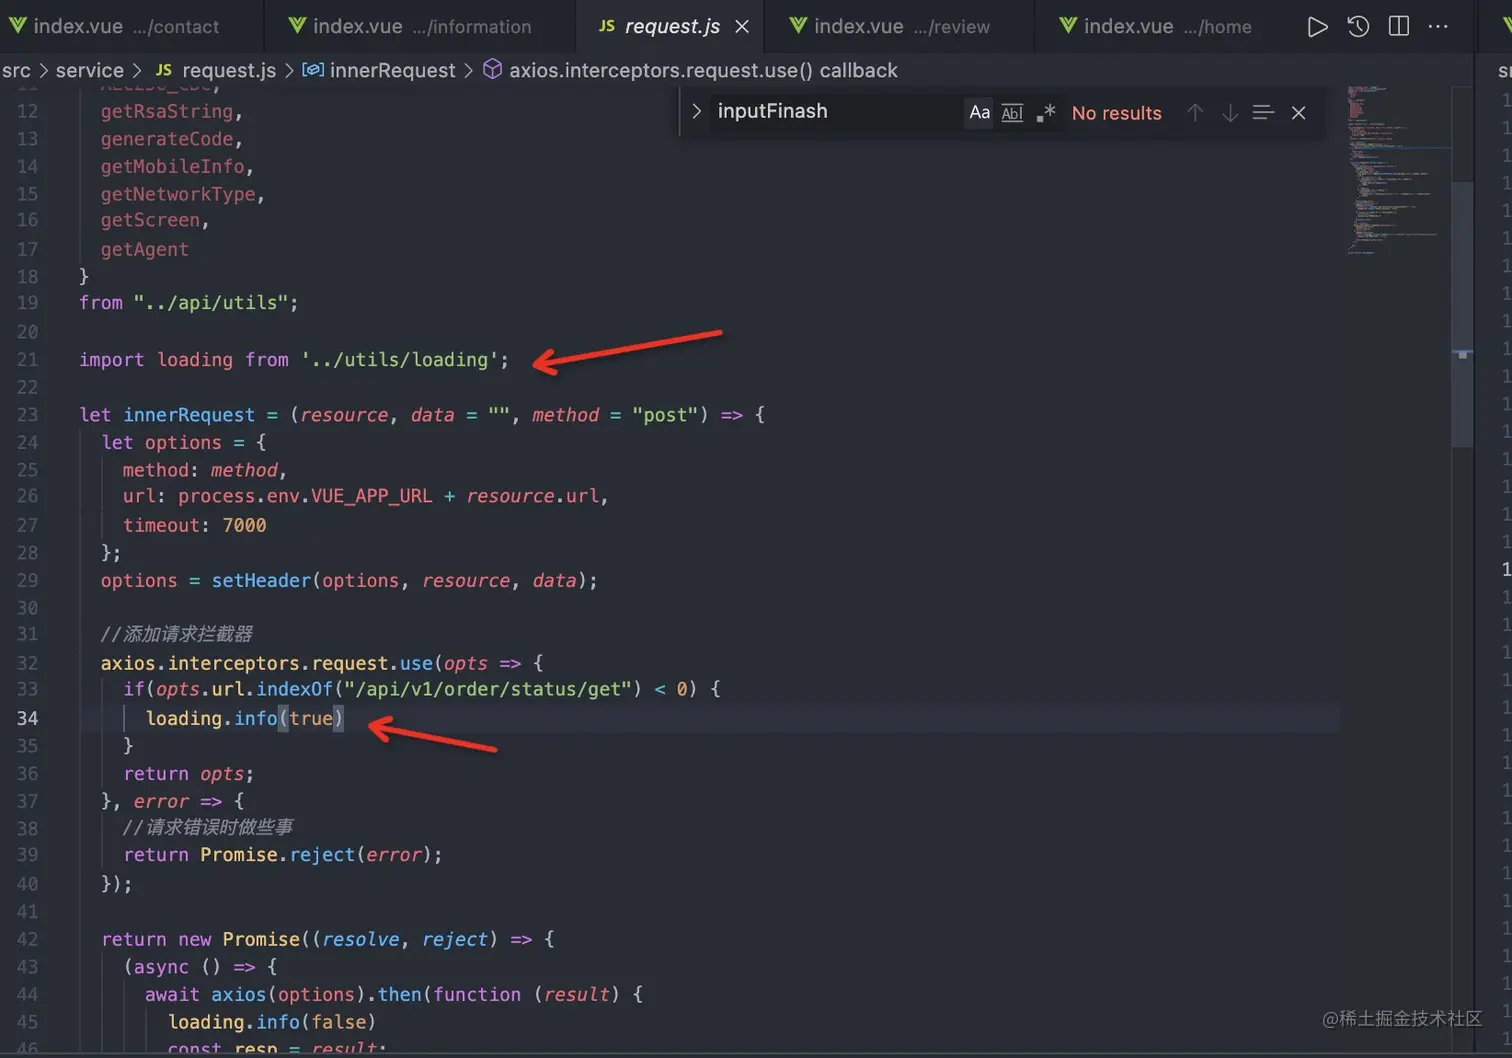Click the loading.info(true) call
Viewport: 1512px width, 1058px height.
244,718
